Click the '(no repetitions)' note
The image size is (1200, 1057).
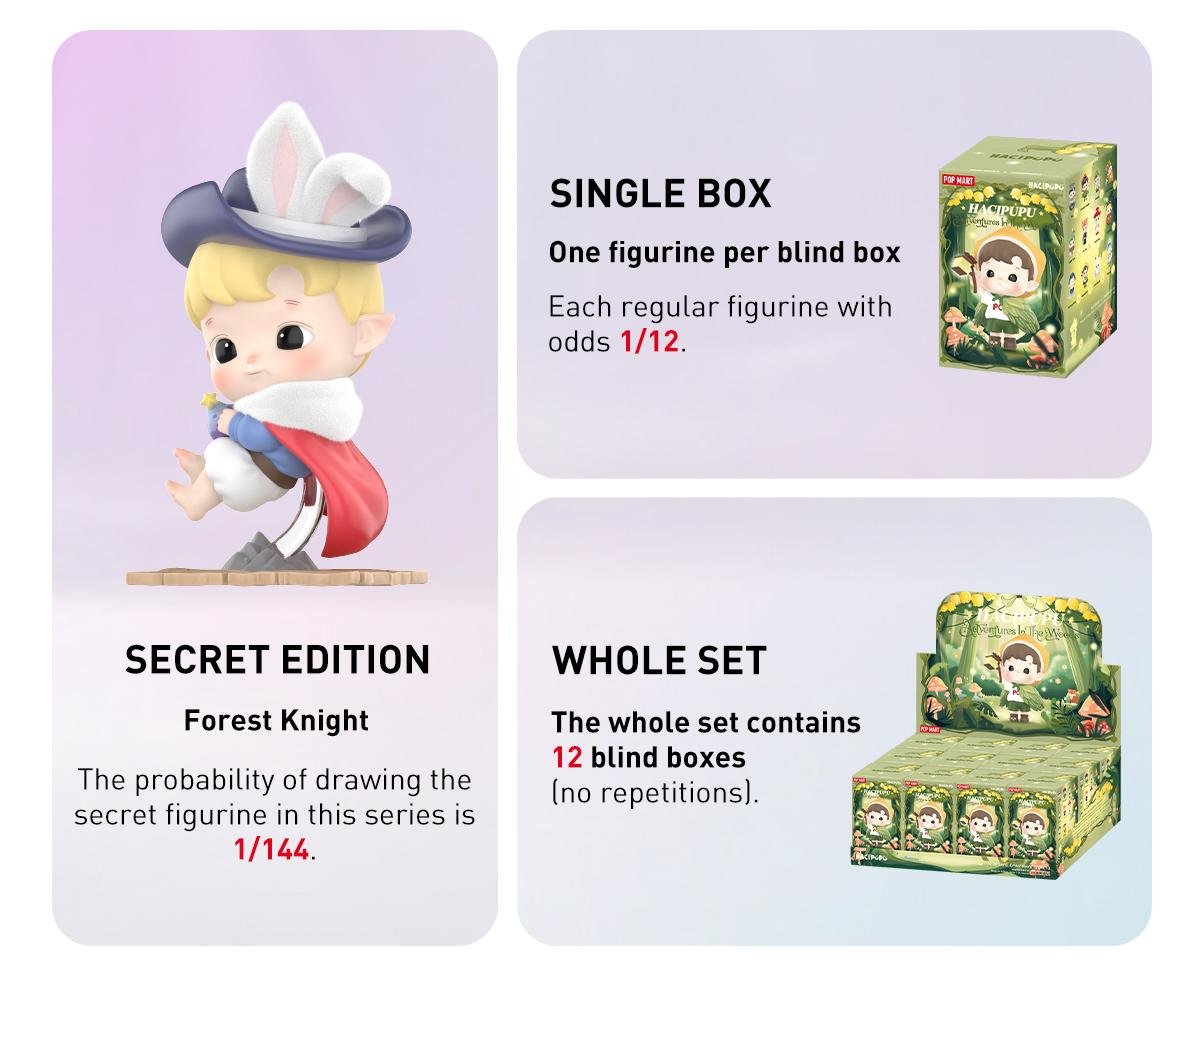pos(655,794)
